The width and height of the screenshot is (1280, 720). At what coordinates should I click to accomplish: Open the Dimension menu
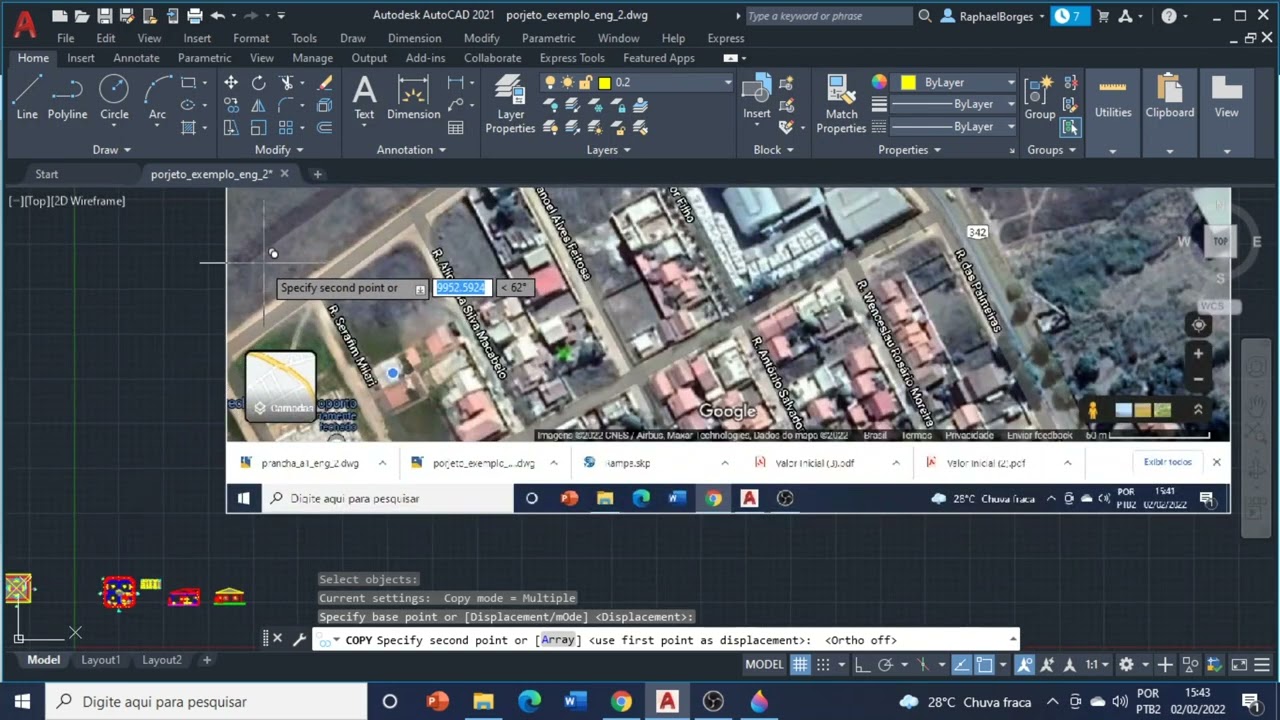pyautogui.click(x=414, y=38)
